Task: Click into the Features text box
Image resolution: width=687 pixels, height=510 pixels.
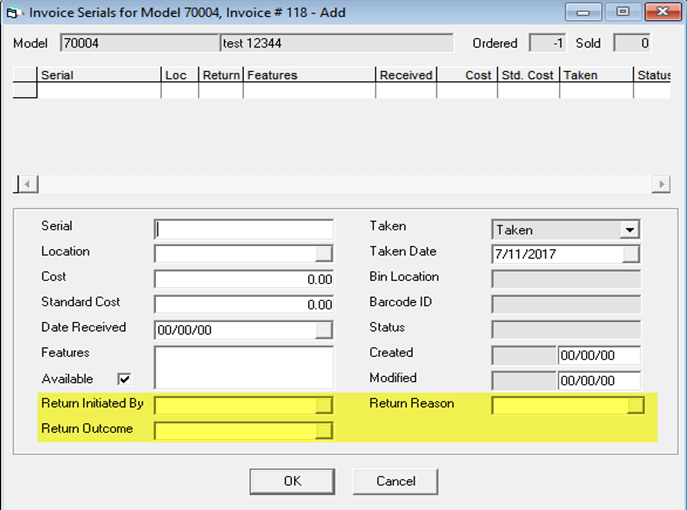Action: pos(244,368)
